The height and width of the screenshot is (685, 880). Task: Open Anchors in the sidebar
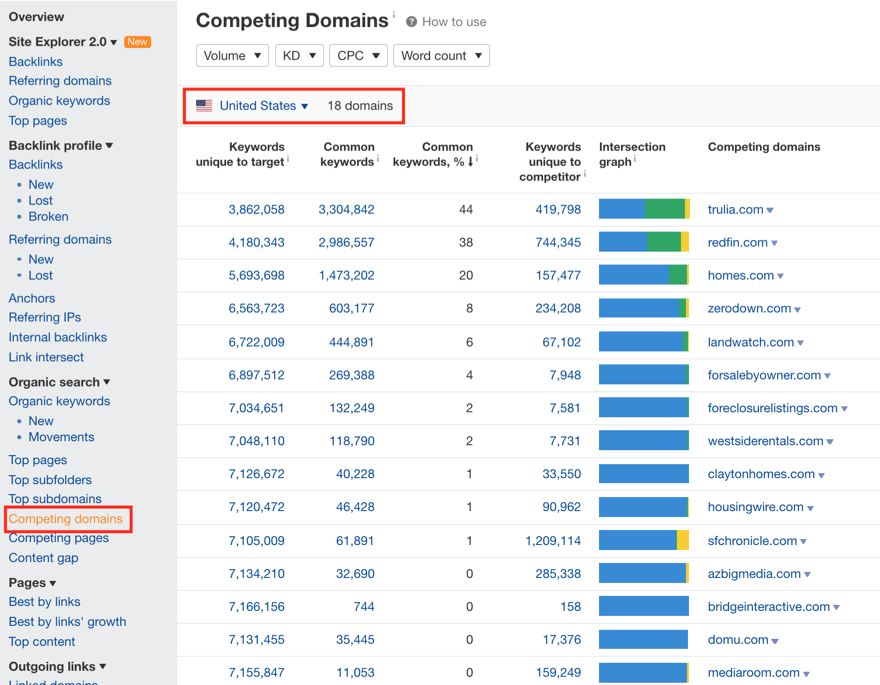(x=32, y=298)
